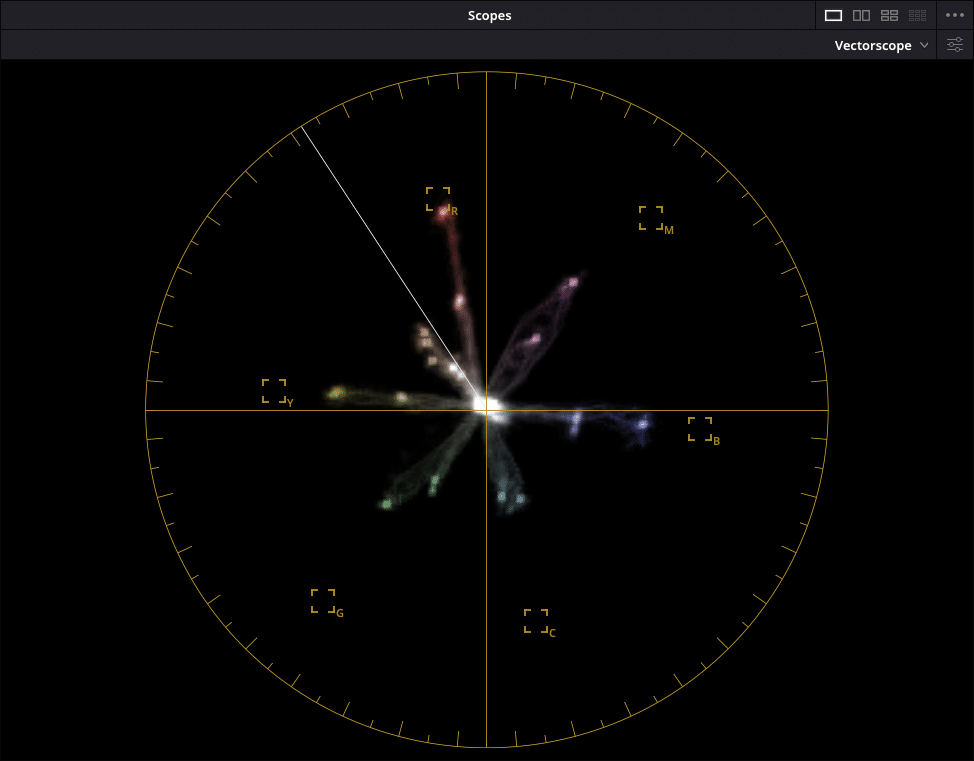This screenshot has height=761, width=974.
Task: Switch to the dual scope layout
Action: click(862, 15)
